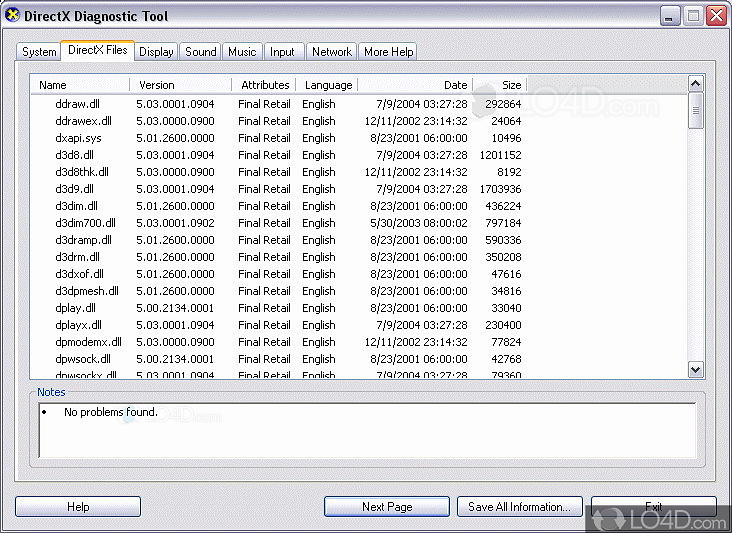Screen dimensions: 732x533
Task: Switch to the System tab
Action: (39, 52)
